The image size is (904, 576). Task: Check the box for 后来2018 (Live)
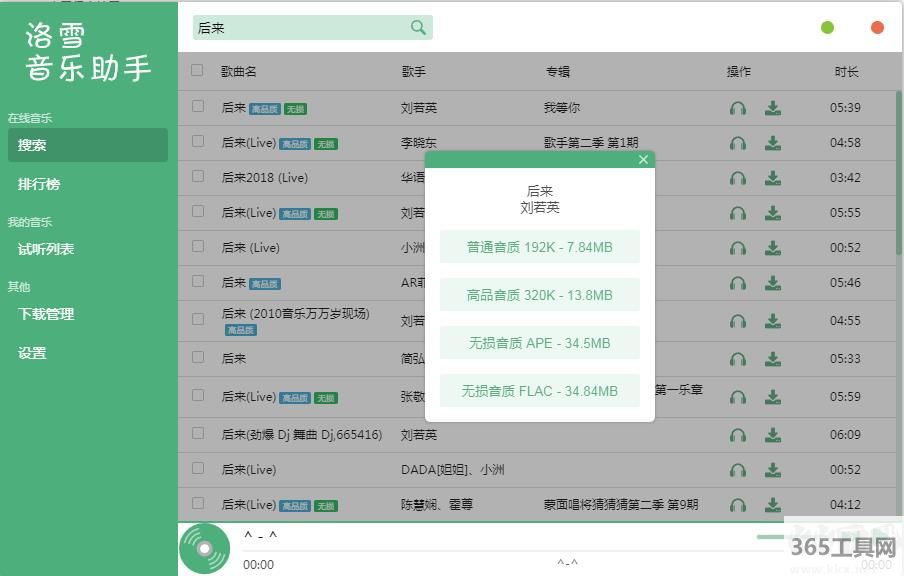(197, 177)
